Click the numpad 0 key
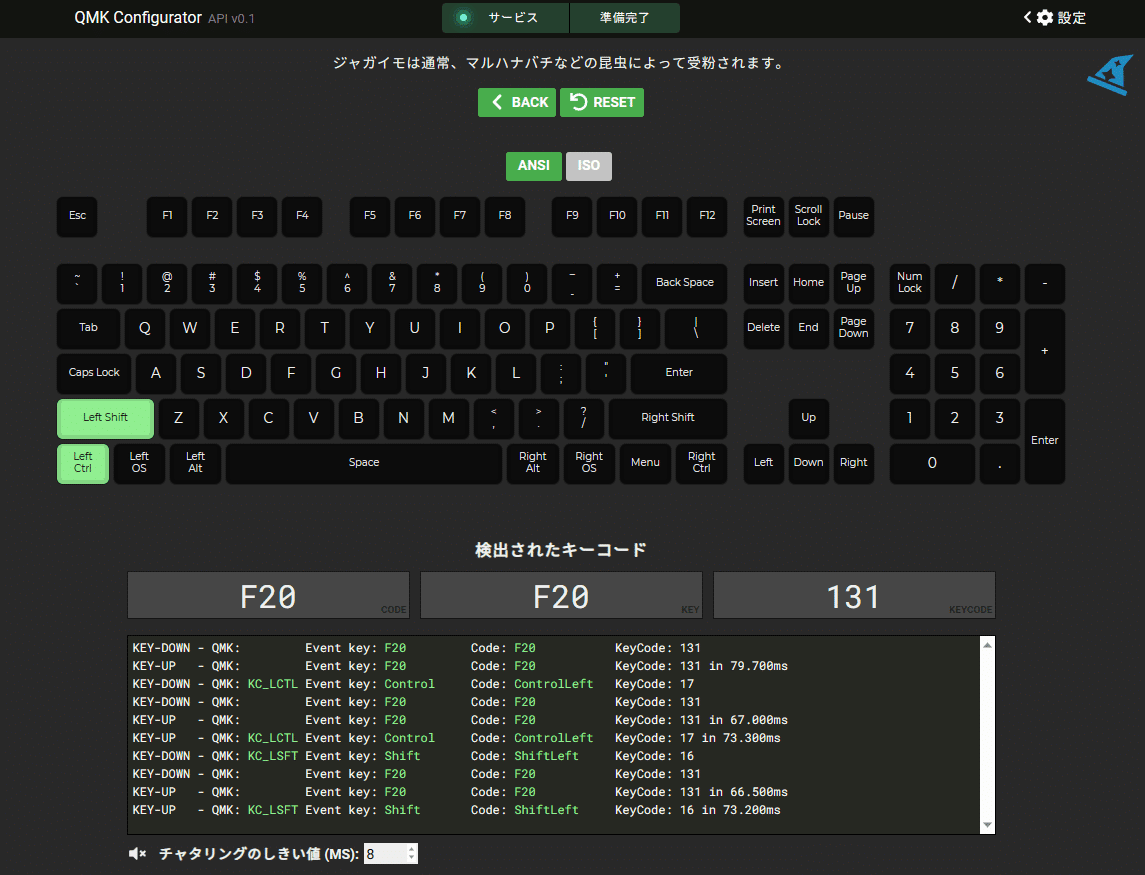 [x=932, y=463]
